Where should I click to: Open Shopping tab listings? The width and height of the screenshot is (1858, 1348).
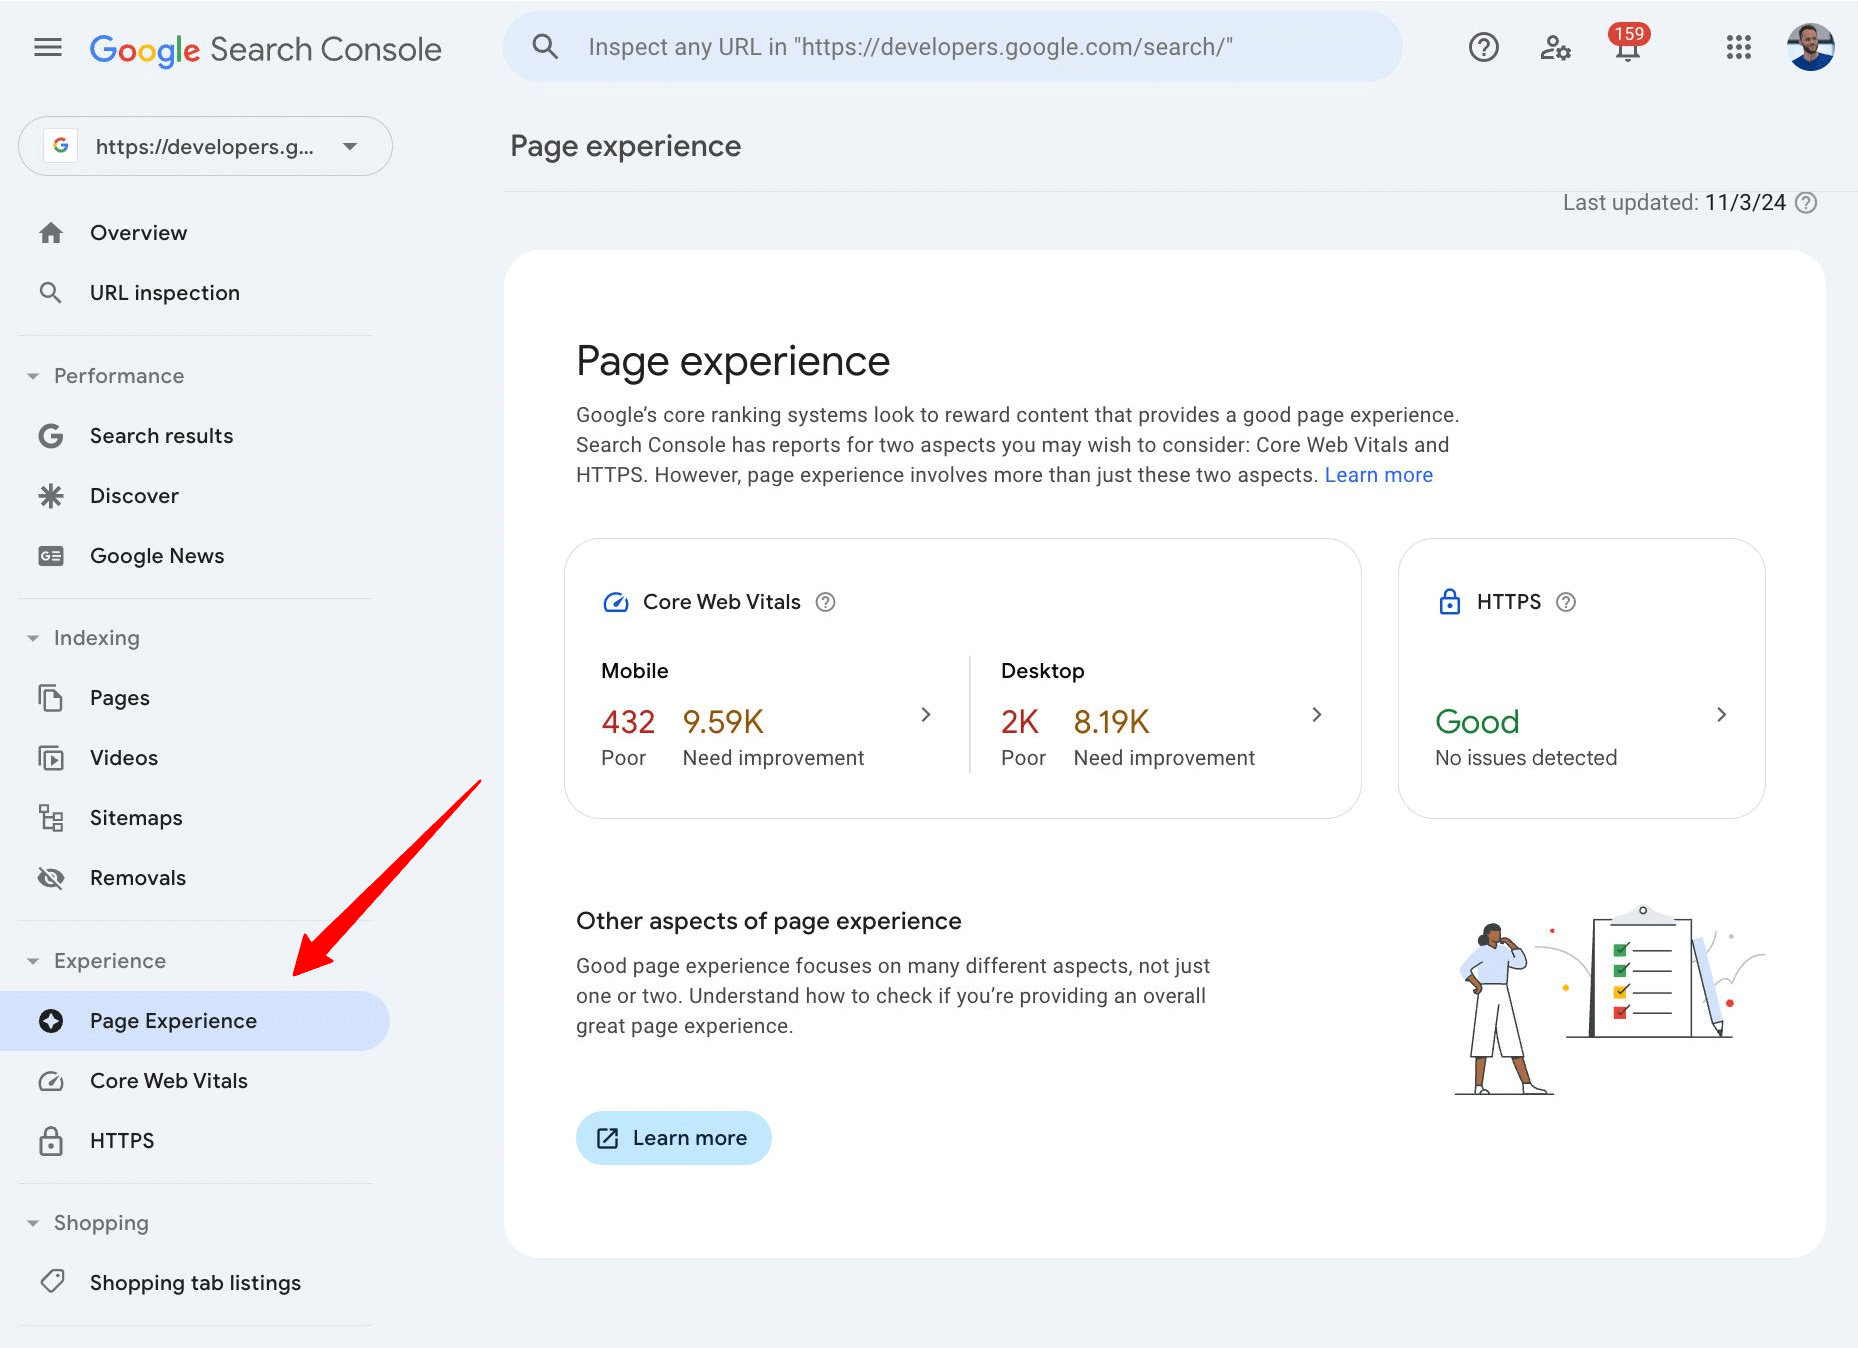point(195,1283)
